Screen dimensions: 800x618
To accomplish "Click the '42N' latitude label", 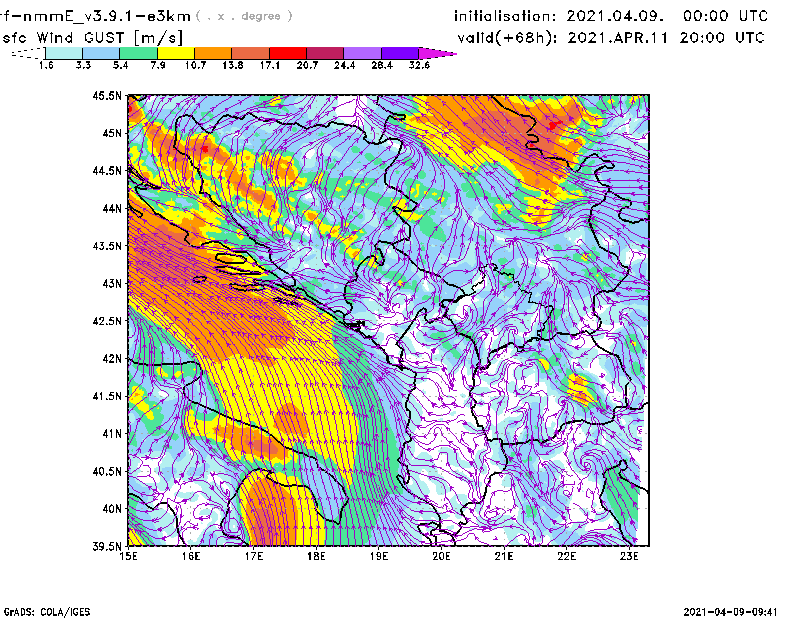I will tap(112, 359).
